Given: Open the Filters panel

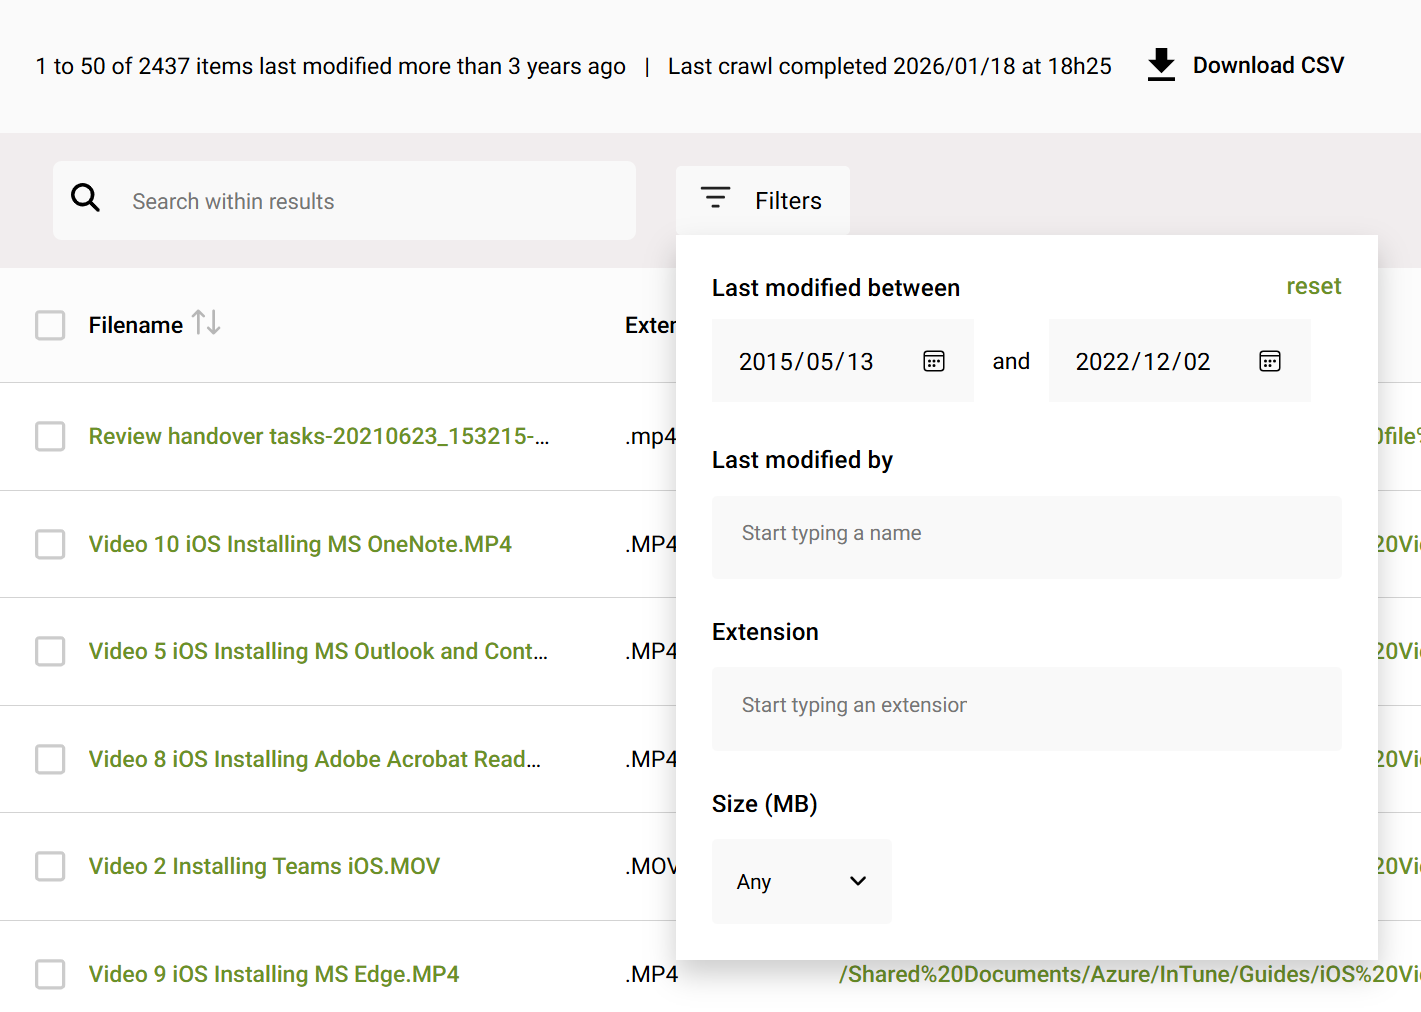Looking at the screenshot, I should click(x=787, y=200).
